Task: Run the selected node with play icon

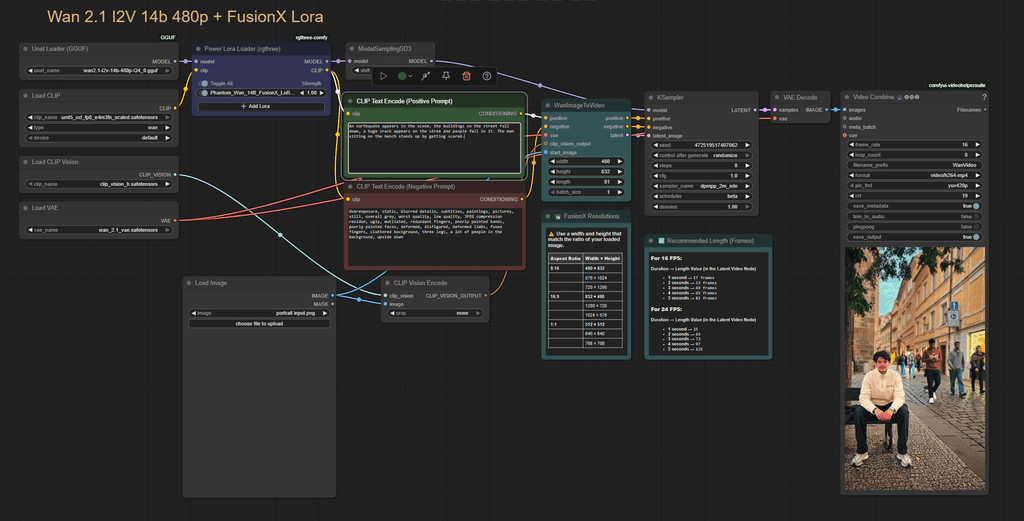Action: pos(383,76)
